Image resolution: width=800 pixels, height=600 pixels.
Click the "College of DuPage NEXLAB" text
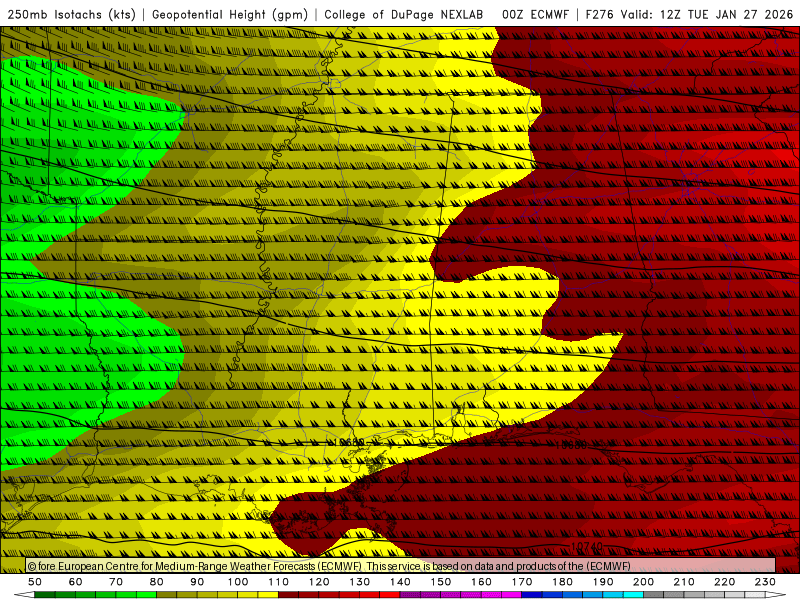pos(404,15)
